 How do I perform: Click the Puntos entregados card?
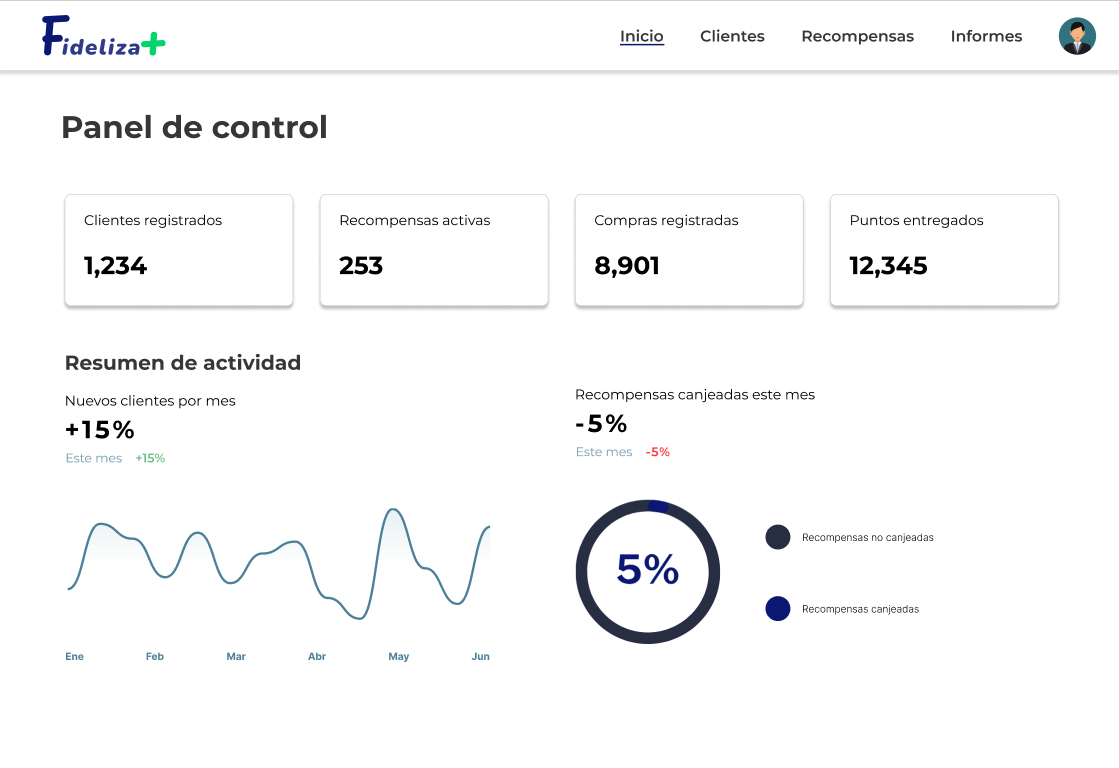coord(944,250)
